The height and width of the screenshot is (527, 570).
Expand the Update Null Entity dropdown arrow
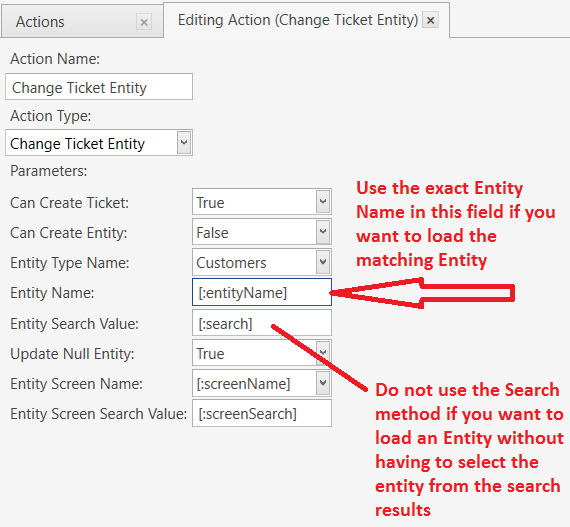pyautogui.click(x=323, y=353)
